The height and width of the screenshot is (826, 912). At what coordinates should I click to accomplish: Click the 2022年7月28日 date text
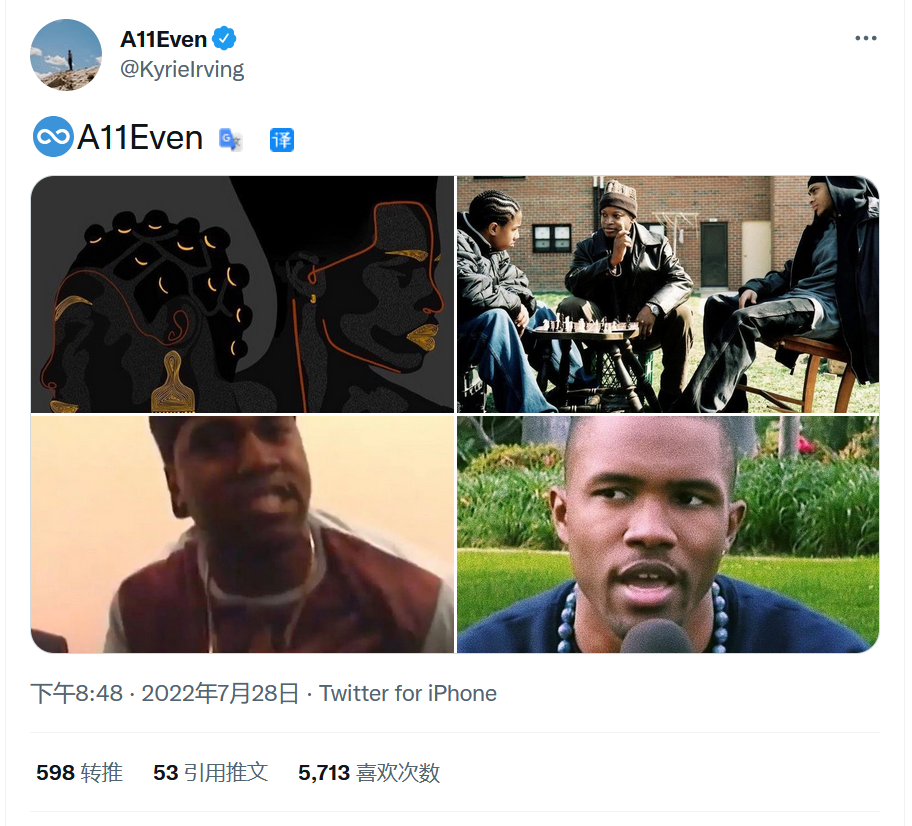pyautogui.click(x=220, y=693)
